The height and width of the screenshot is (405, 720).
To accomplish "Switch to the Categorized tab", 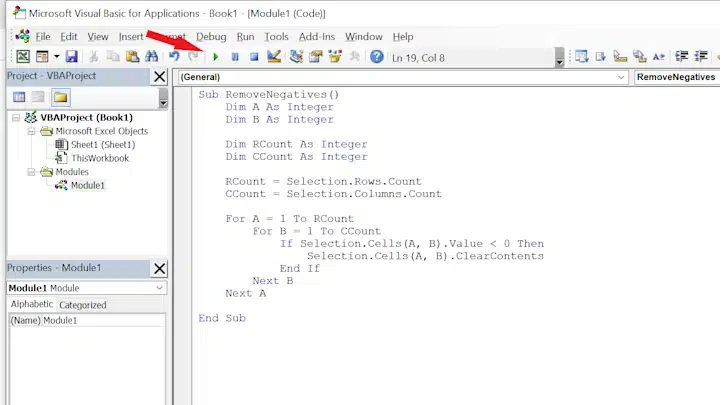I will point(83,305).
